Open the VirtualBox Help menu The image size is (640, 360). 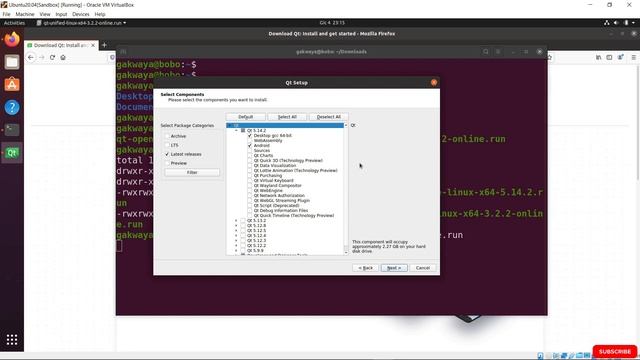click(x=100, y=14)
